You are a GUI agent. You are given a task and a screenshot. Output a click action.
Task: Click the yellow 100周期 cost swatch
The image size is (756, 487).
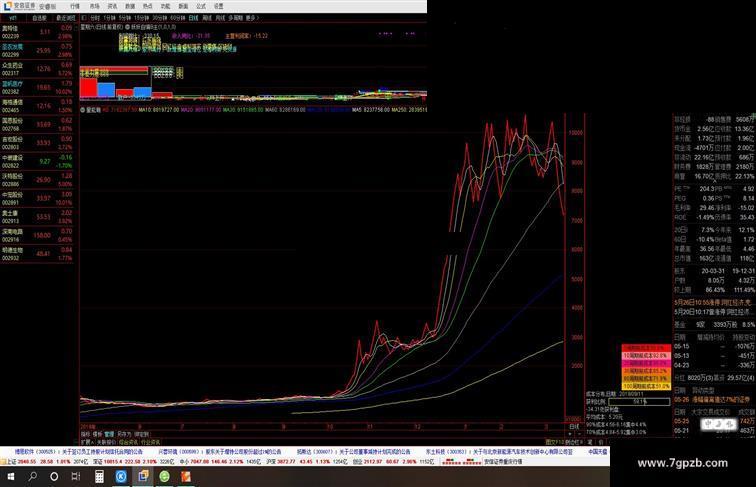pyautogui.click(x=646, y=386)
